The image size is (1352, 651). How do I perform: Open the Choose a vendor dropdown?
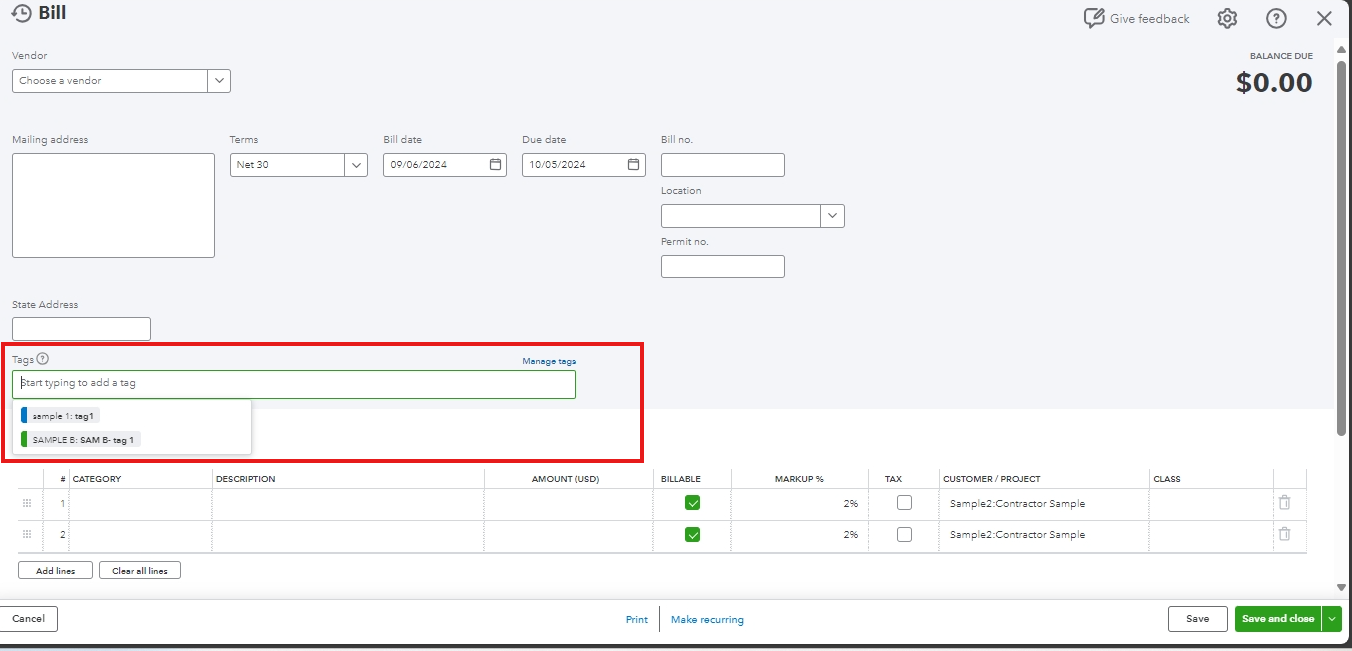(x=219, y=80)
